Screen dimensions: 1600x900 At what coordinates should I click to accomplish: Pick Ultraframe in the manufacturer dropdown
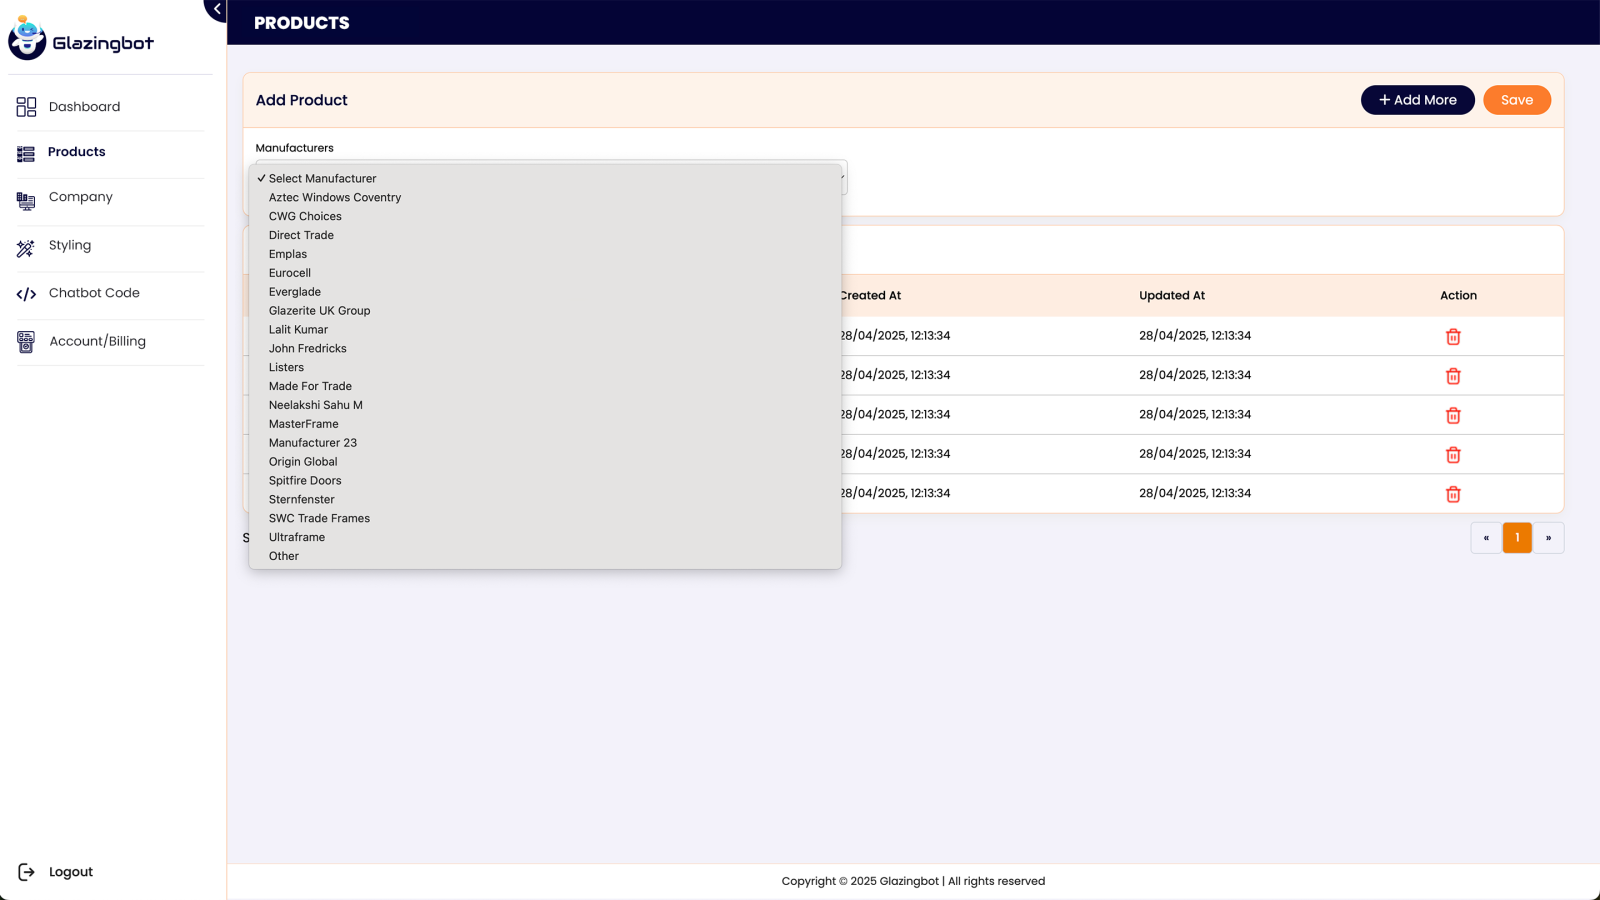[x=297, y=538]
